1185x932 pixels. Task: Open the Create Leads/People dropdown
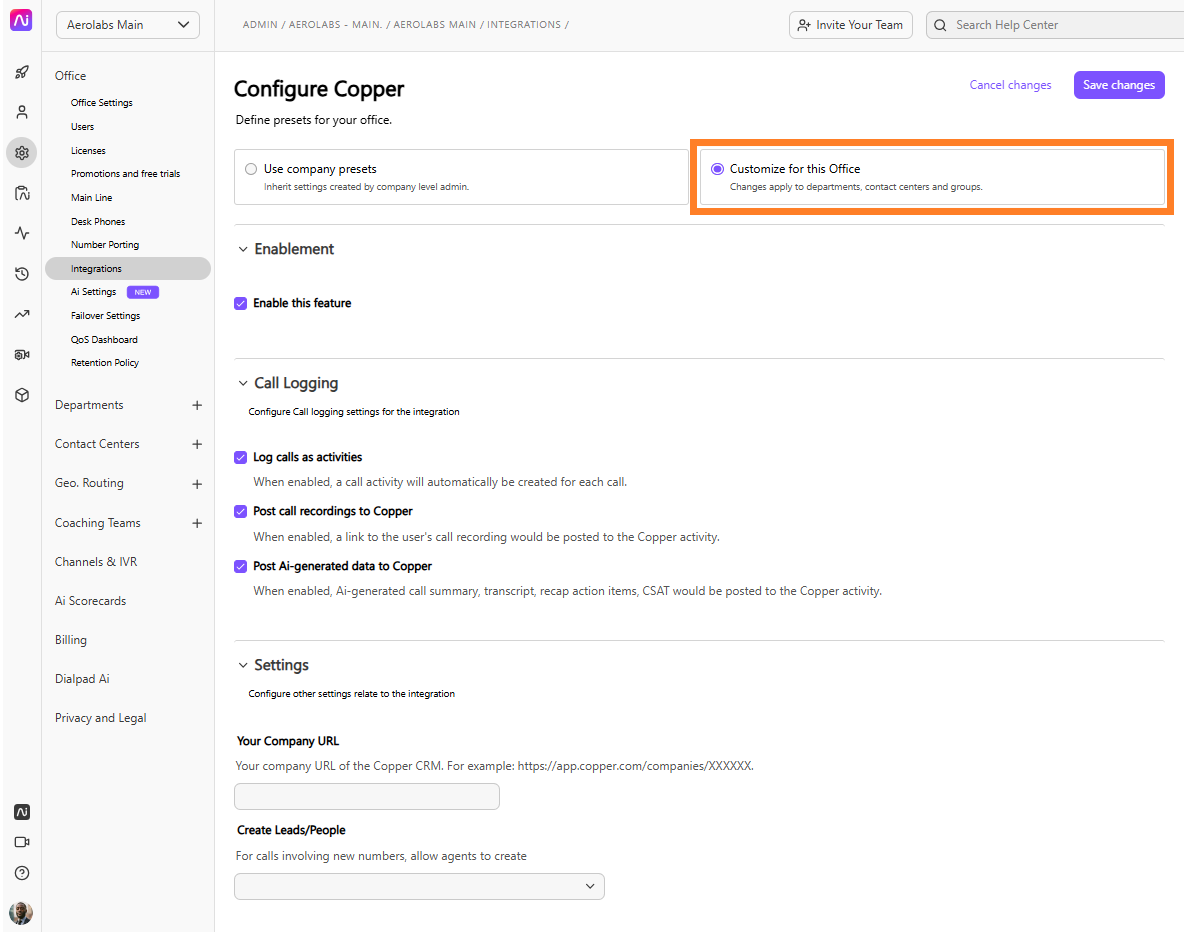[x=419, y=887]
